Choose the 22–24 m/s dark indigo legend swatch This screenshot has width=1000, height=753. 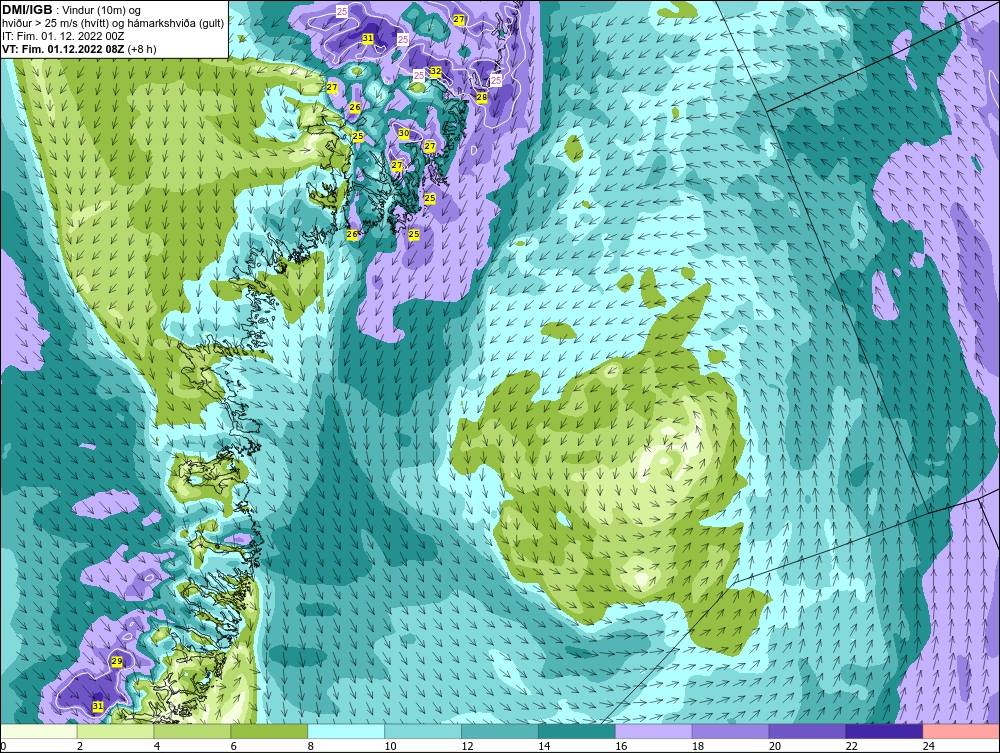pyautogui.click(x=885, y=731)
